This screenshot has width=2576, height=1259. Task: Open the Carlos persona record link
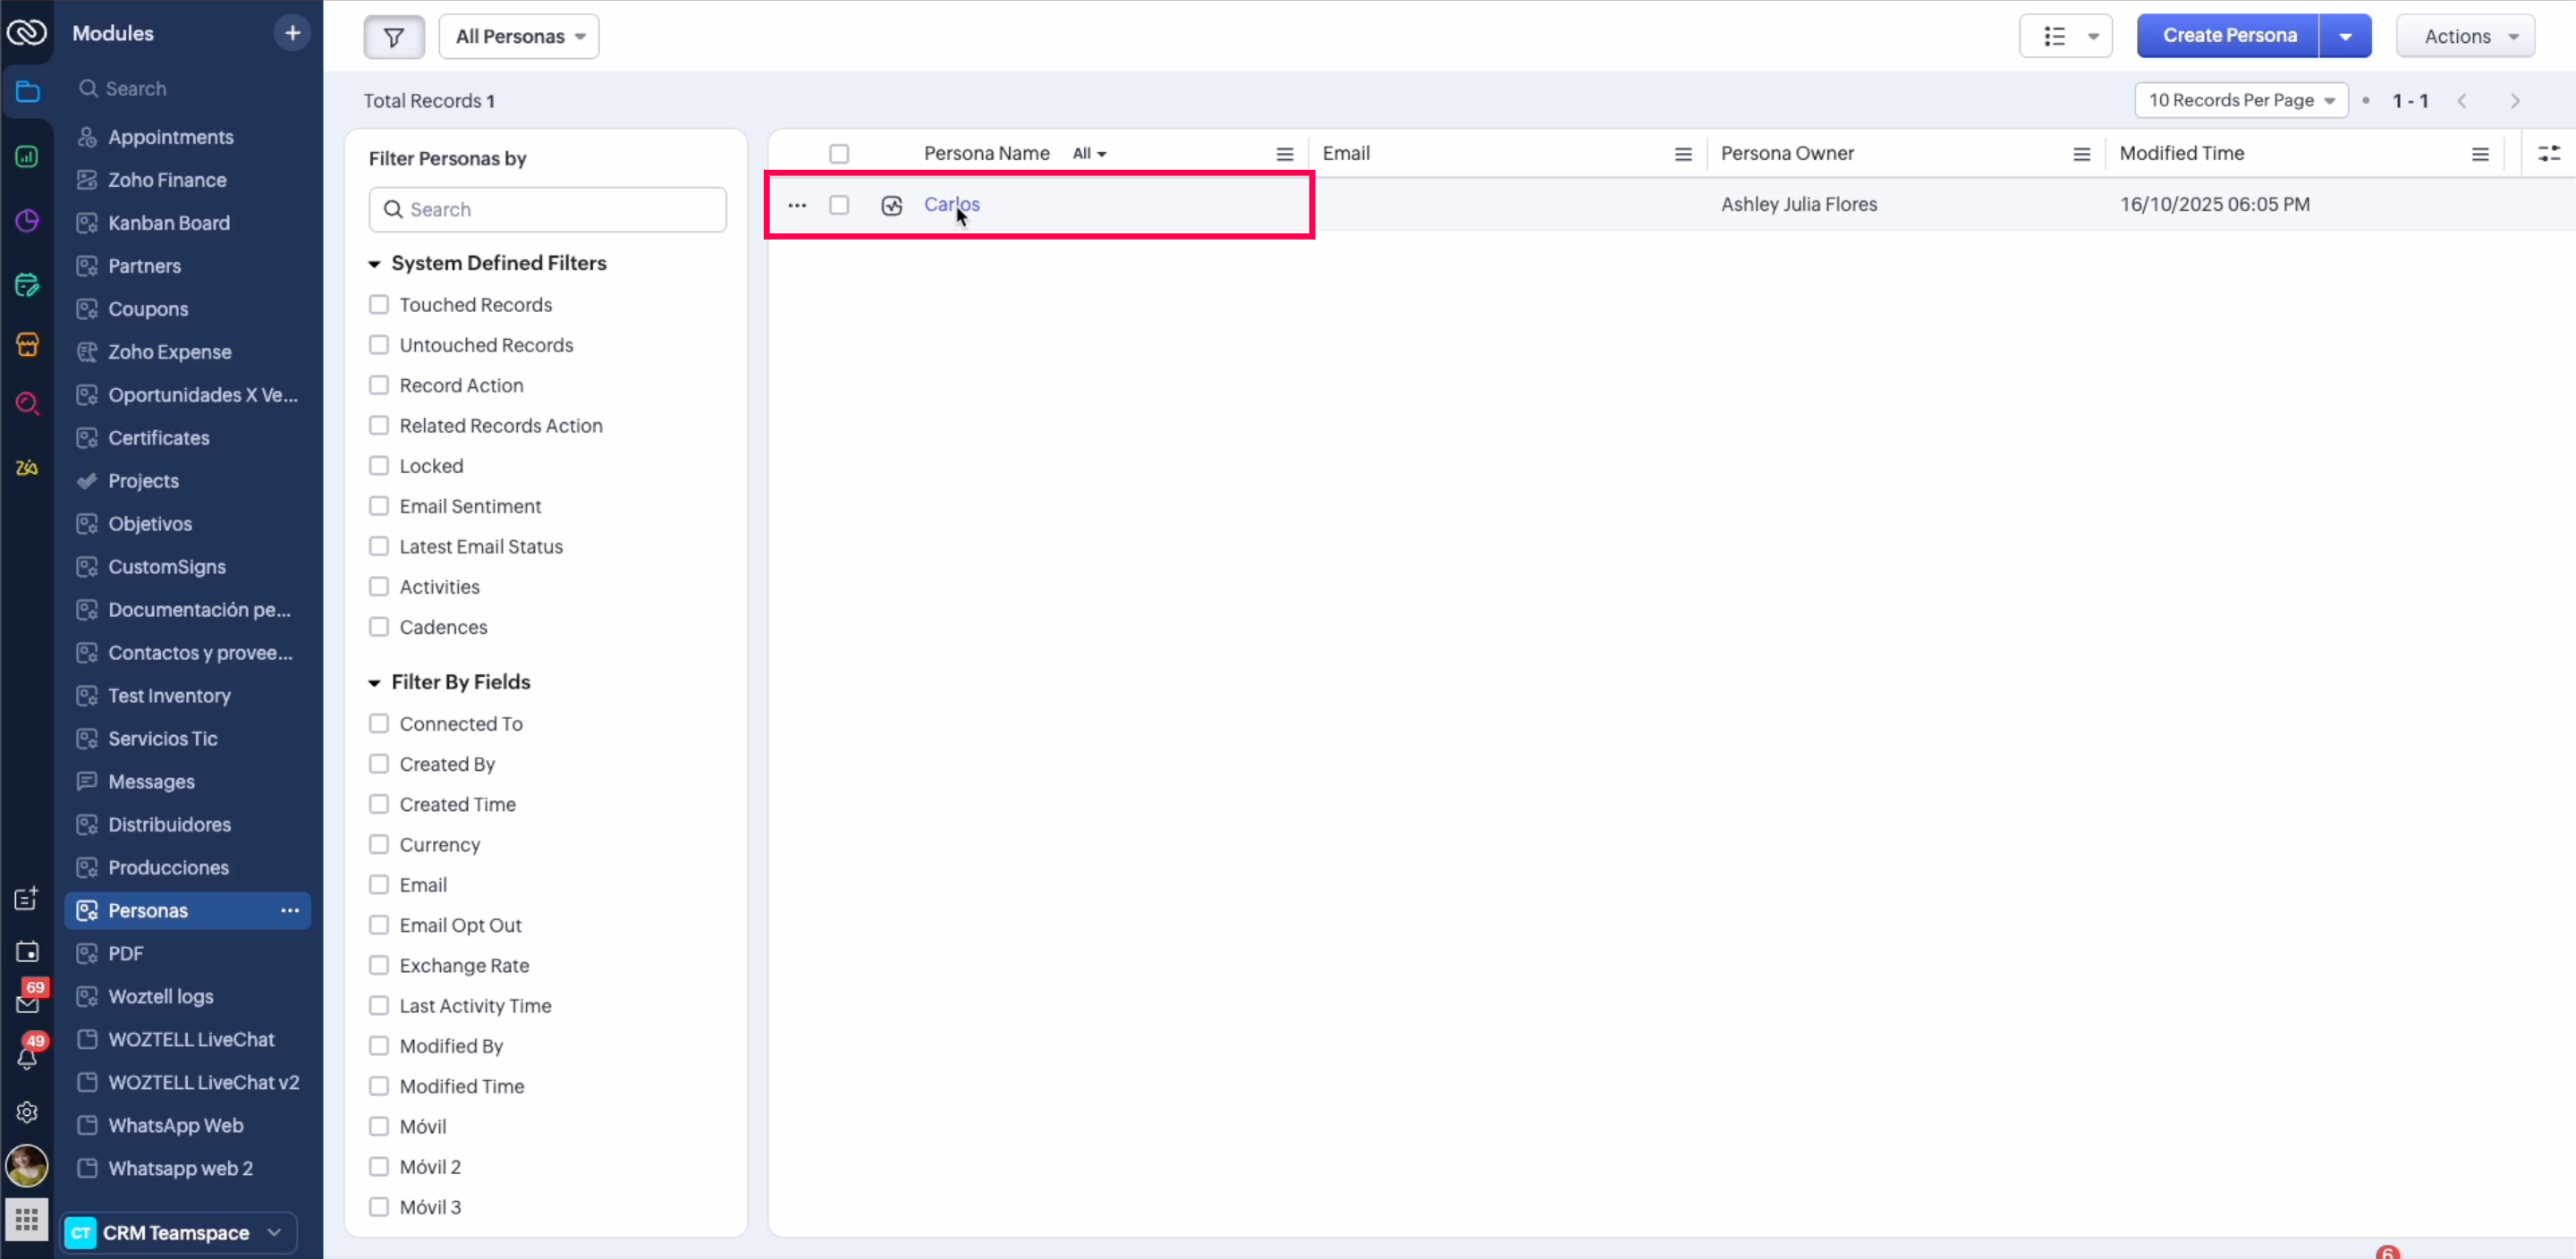click(x=950, y=204)
